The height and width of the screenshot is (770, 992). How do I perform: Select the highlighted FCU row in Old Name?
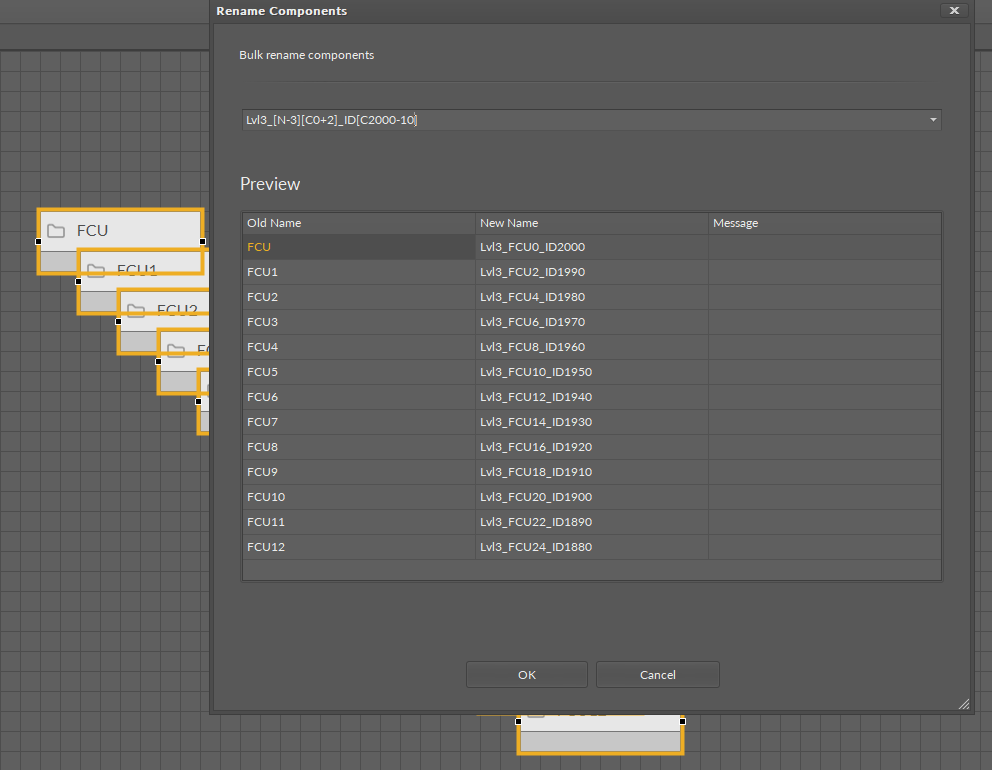(359, 247)
